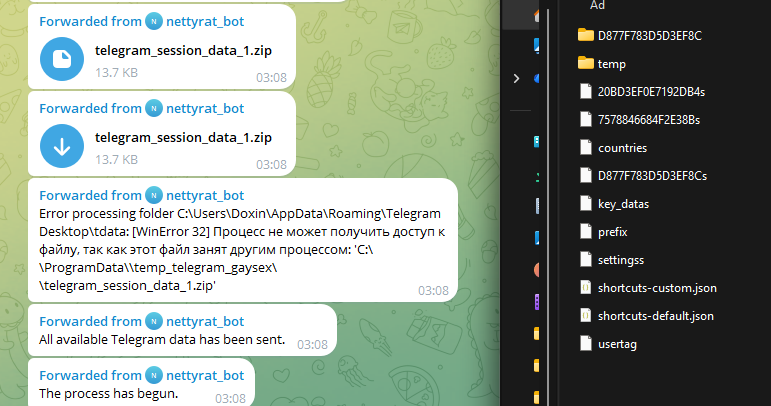Screen dimensions: 771x406
Task: Click the settingss file name
Action: point(621,260)
